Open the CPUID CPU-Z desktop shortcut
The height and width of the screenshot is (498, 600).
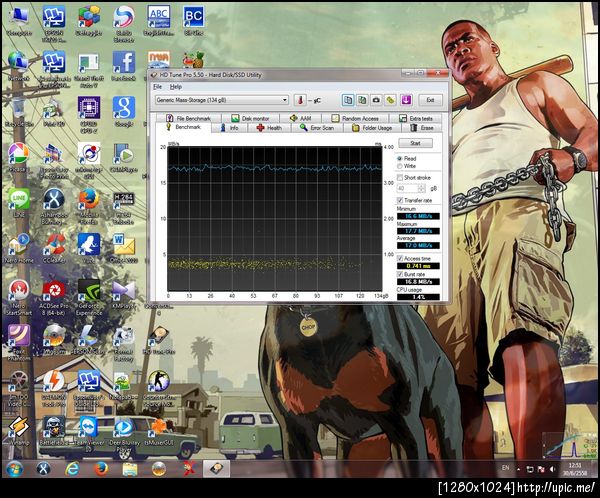[x=89, y=115]
